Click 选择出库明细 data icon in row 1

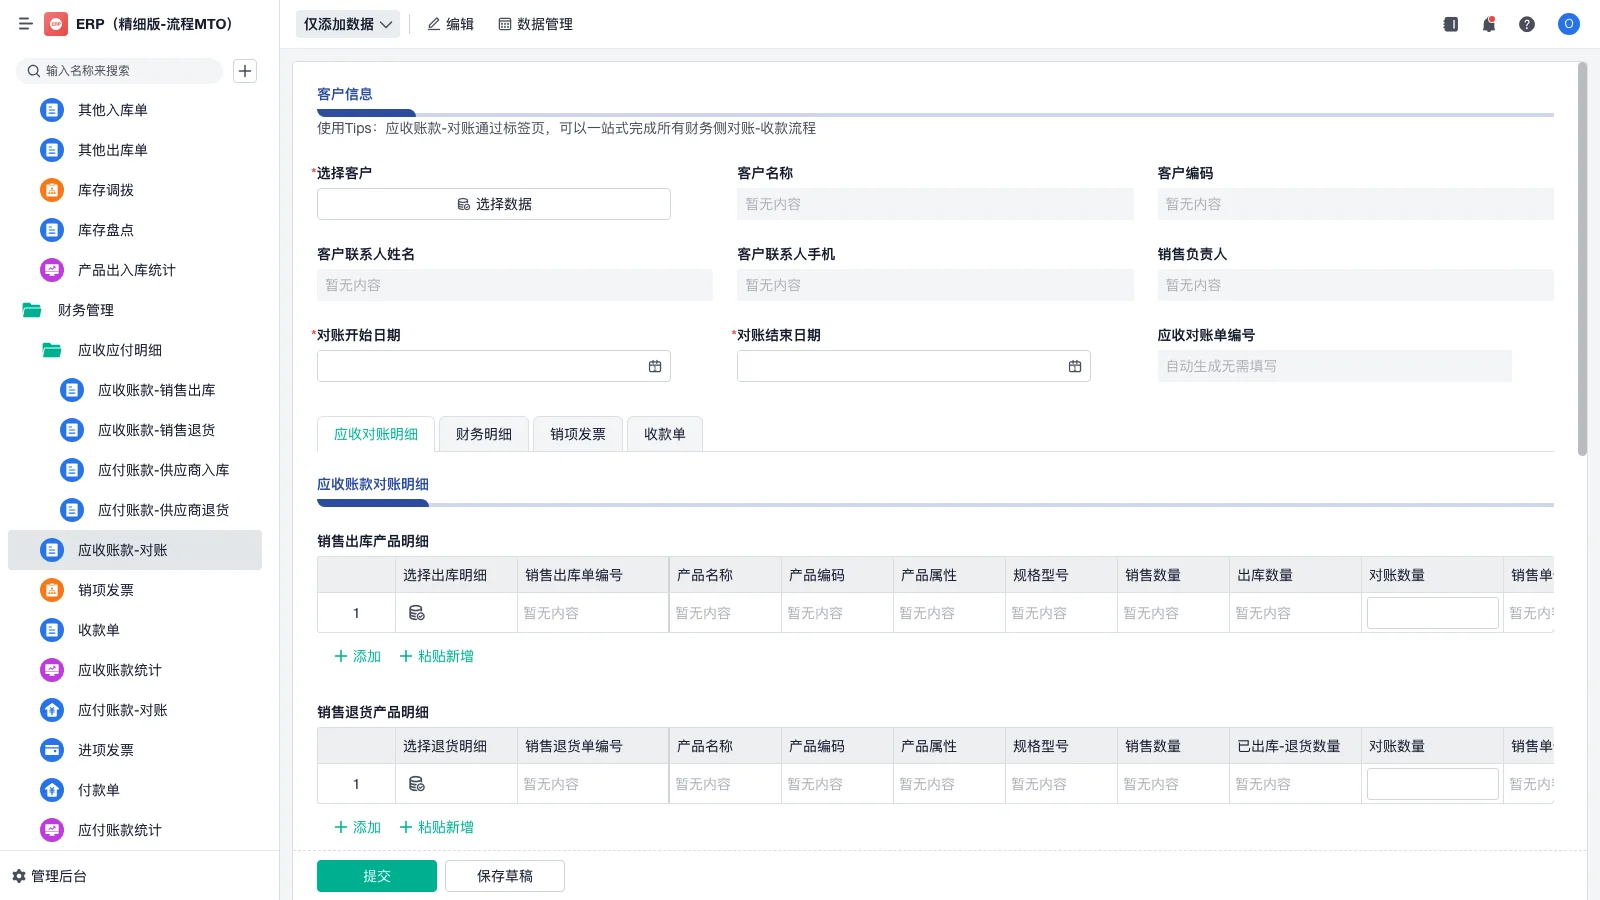pyautogui.click(x=417, y=612)
